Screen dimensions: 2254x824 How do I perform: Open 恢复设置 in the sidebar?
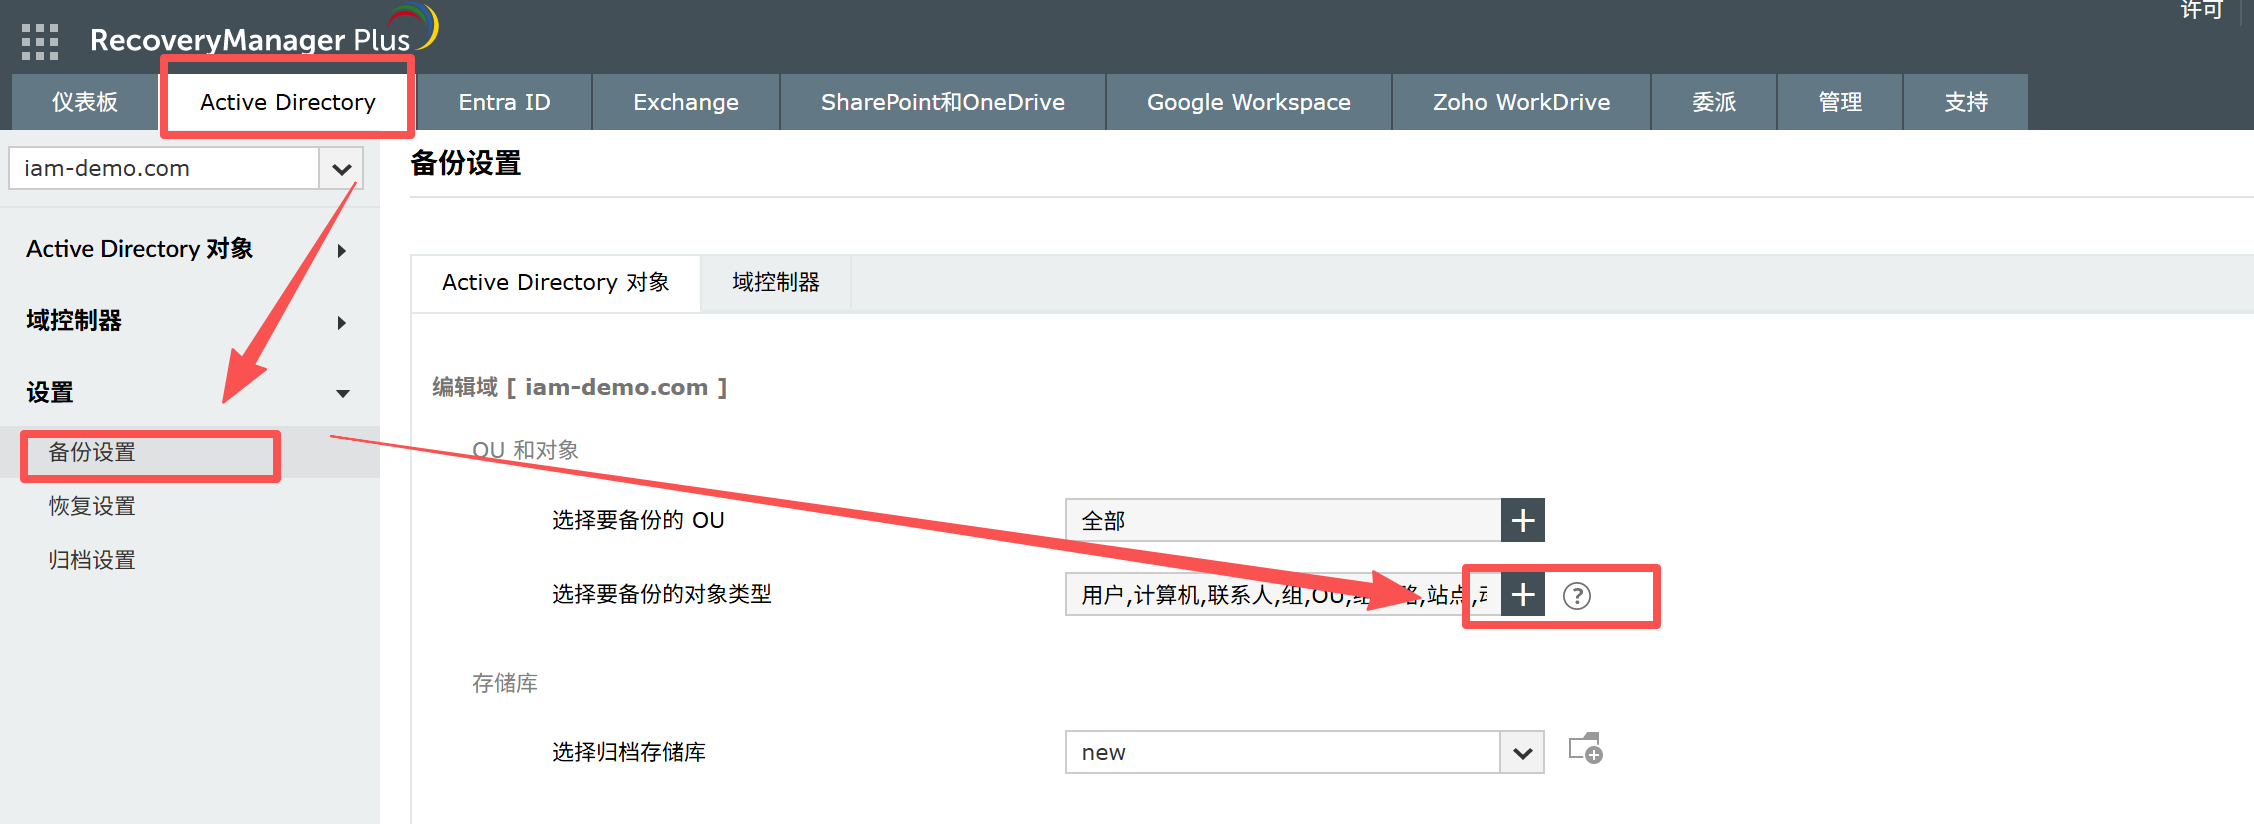(92, 506)
